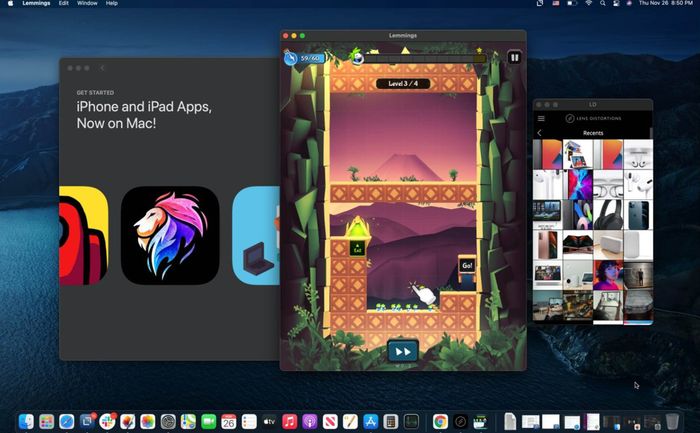Click the battery status icon
The width and height of the screenshot is (700, 433).
point(572,3)
